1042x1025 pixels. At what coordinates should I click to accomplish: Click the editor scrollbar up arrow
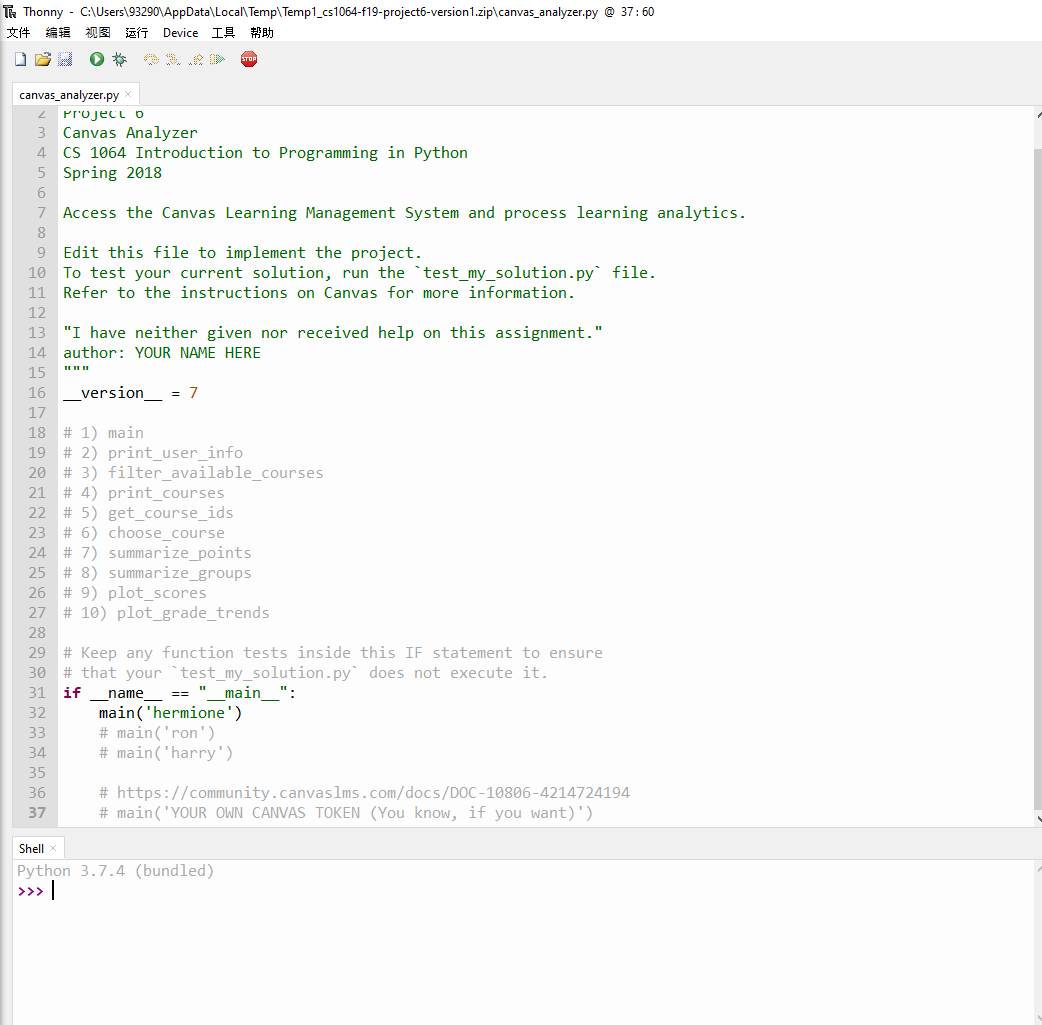tap(1038, 114)
